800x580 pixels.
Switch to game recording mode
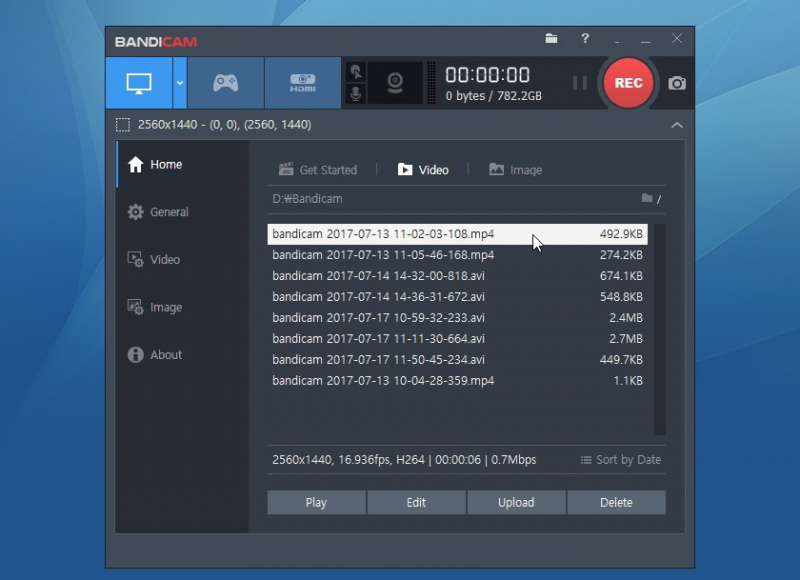click(x=226, y=83)
